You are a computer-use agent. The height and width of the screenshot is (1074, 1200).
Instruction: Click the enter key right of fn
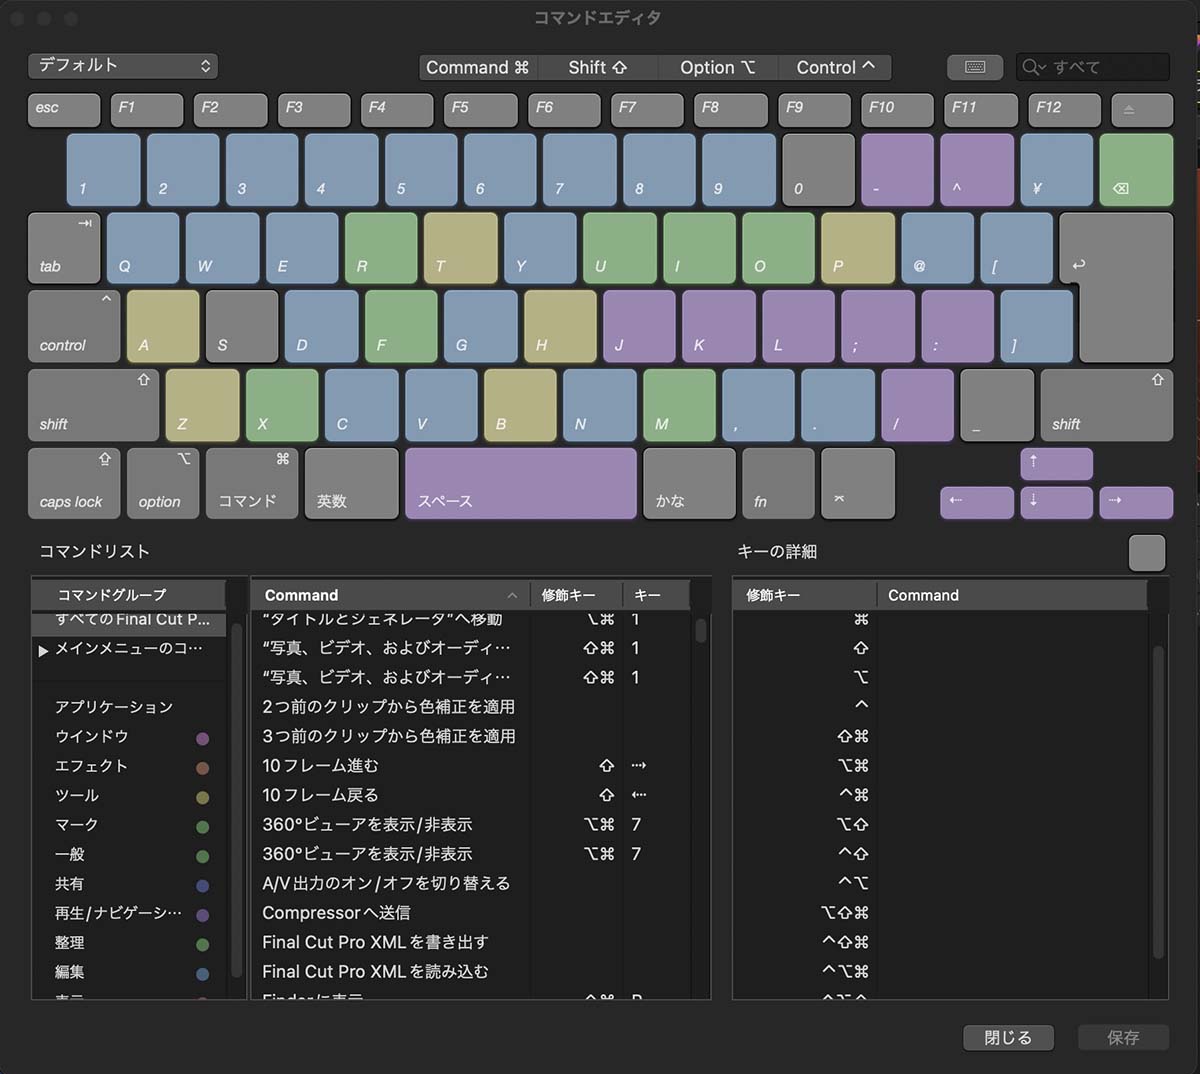(858, 484)
